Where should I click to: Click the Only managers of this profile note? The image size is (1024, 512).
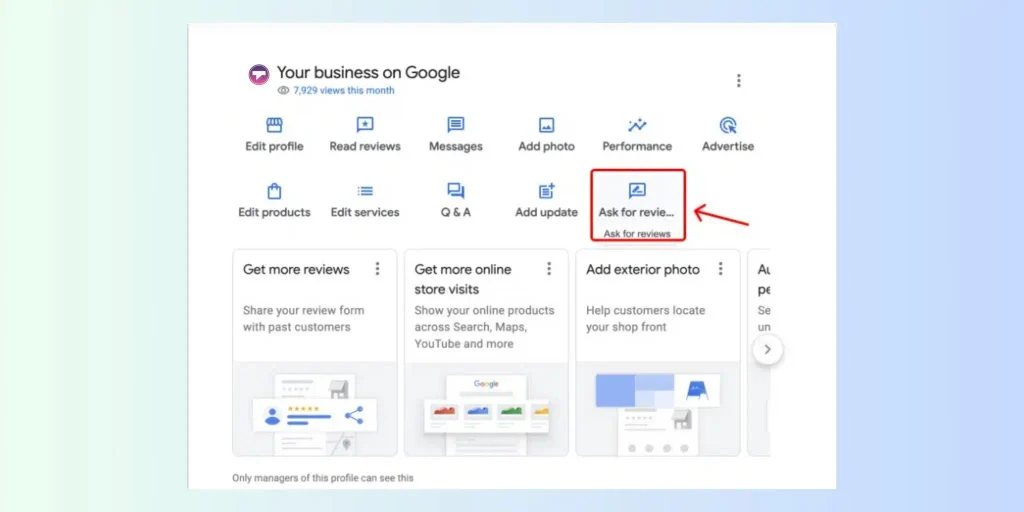323,478
